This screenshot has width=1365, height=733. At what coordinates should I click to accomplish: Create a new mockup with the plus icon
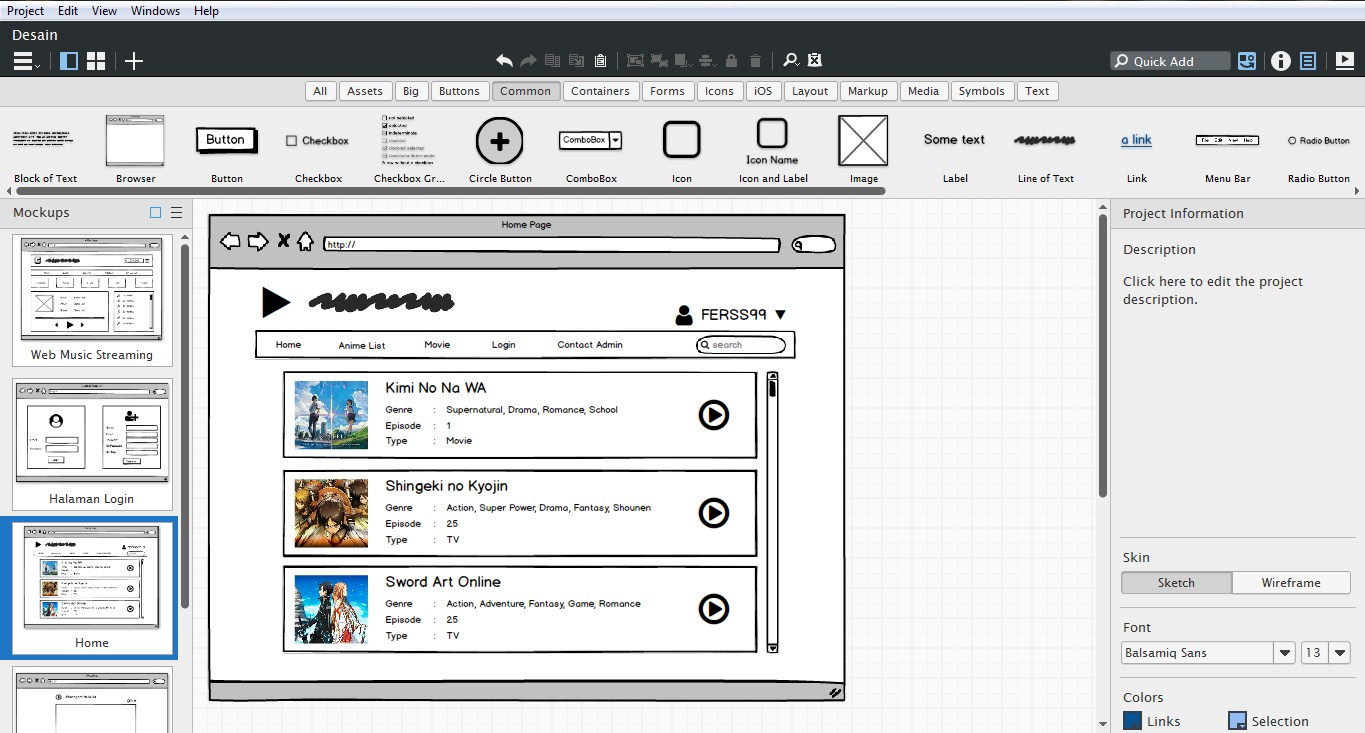tap(133, 60)
